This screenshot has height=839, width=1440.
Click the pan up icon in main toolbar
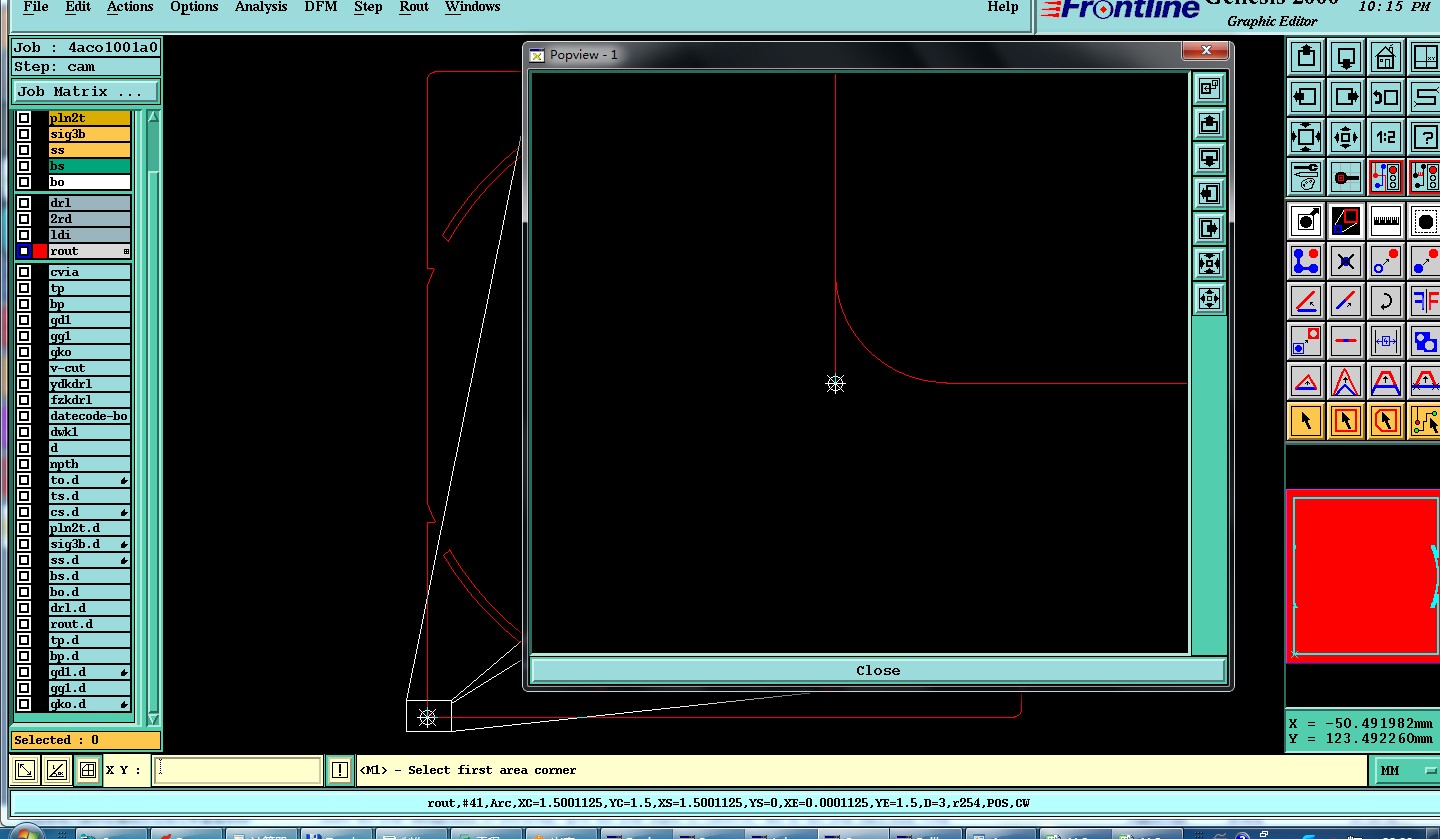coord(1306,57)
